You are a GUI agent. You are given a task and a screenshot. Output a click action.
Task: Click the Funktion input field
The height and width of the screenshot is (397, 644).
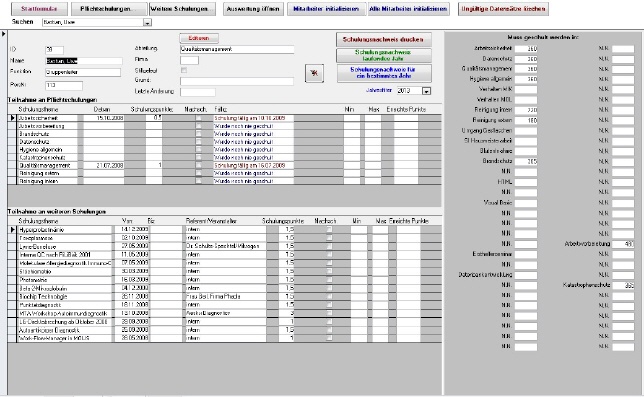83,72
